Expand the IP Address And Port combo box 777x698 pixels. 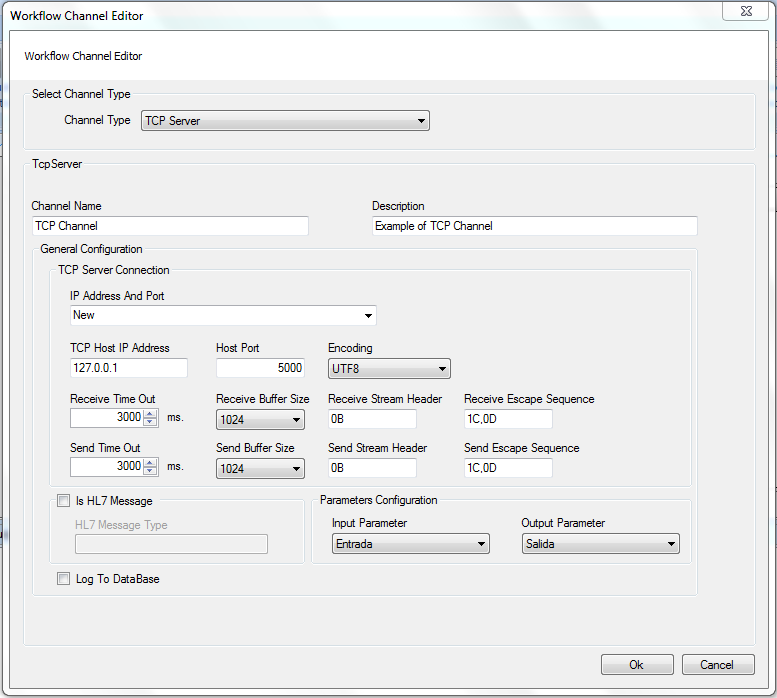point(223,316)
